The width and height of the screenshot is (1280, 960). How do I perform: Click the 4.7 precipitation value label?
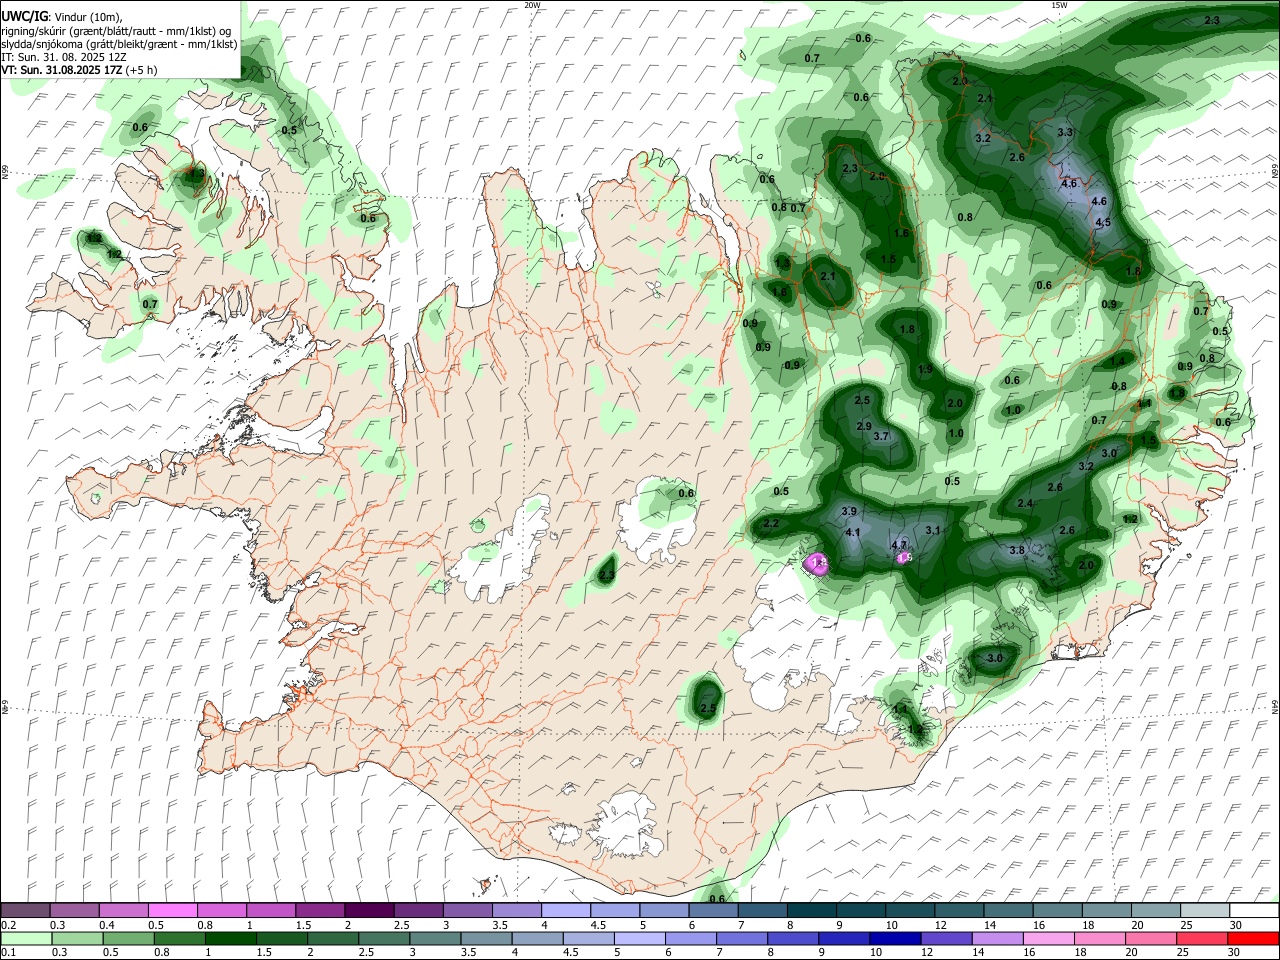[x=898, y=545]
